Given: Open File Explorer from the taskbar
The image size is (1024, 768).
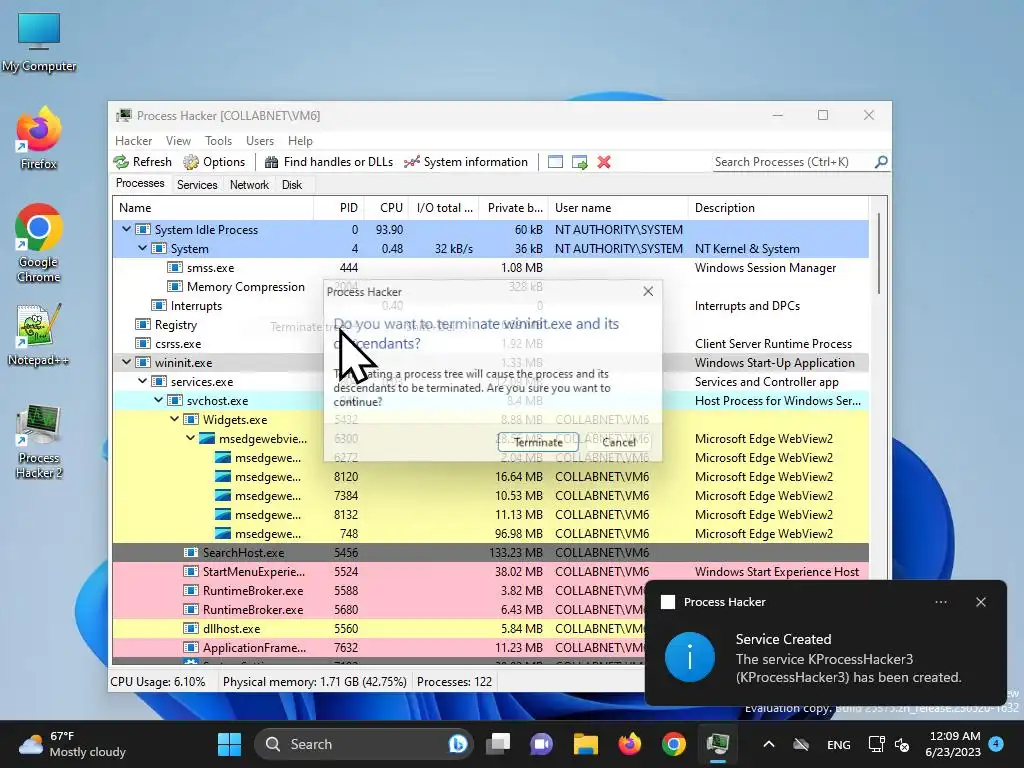Looking at the screenshot, I should tap(586, 744).
